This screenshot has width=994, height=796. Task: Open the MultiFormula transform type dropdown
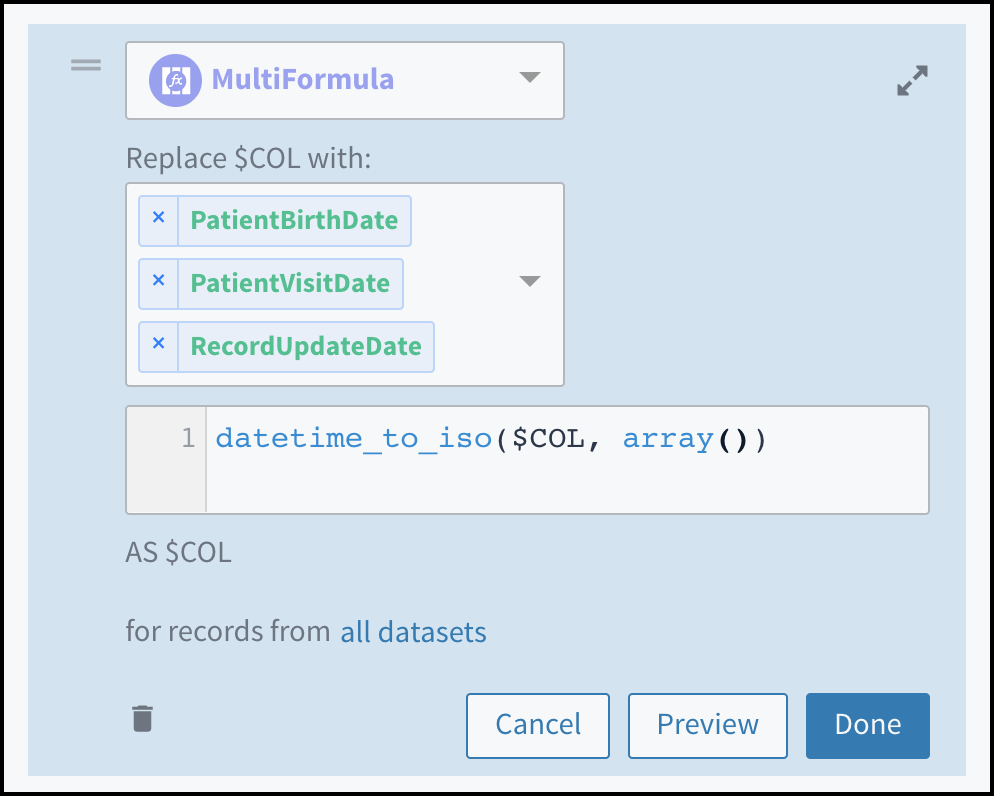pos(530,79)
